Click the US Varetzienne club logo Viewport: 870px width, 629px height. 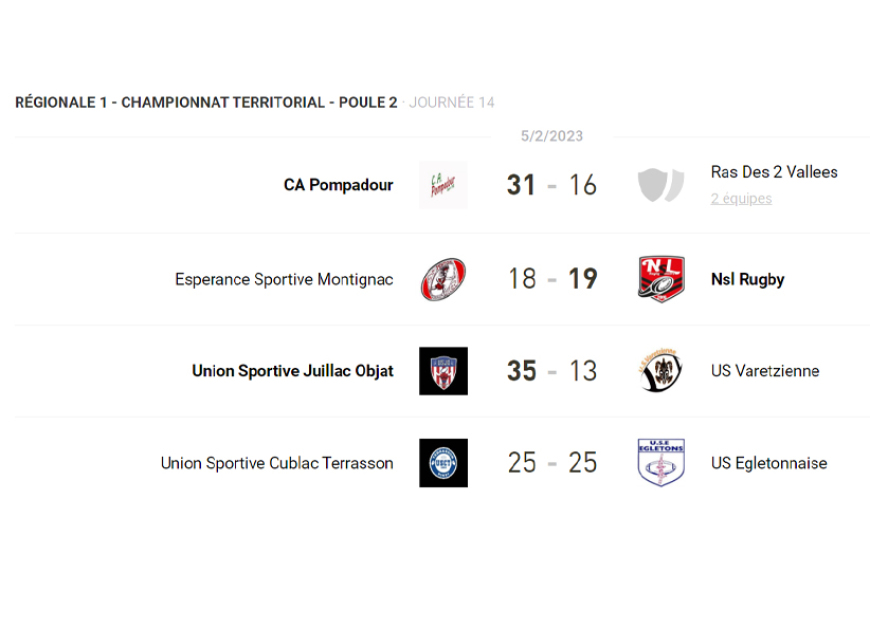(661, 371)
